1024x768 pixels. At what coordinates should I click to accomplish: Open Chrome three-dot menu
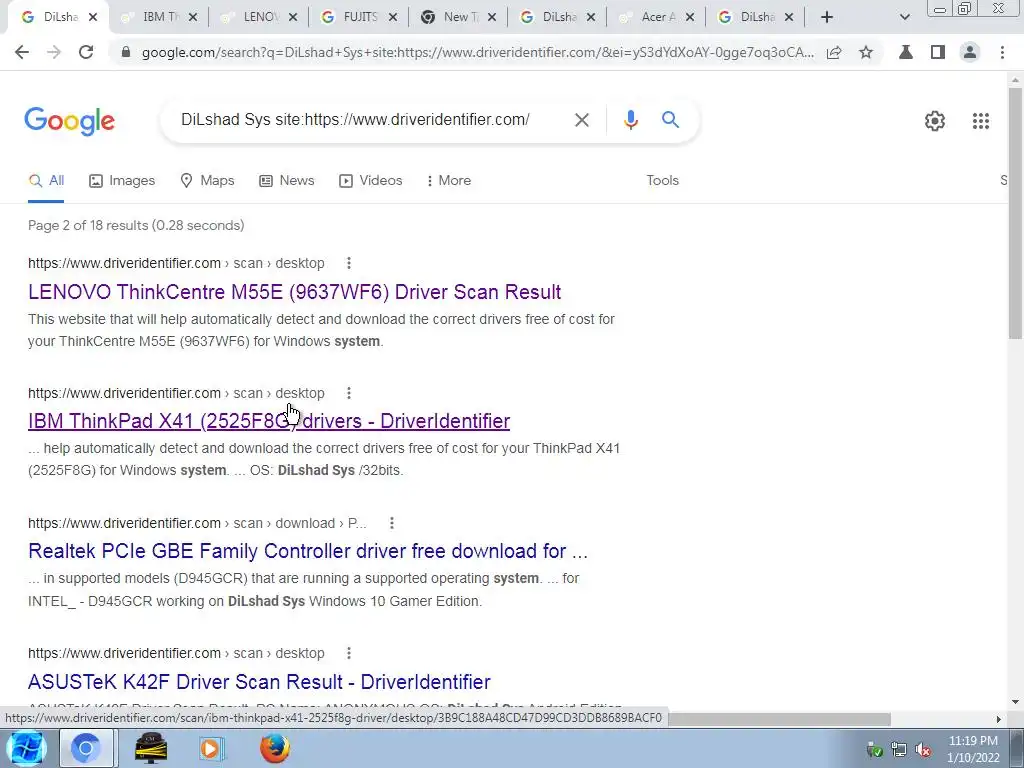coord(1002,52)
